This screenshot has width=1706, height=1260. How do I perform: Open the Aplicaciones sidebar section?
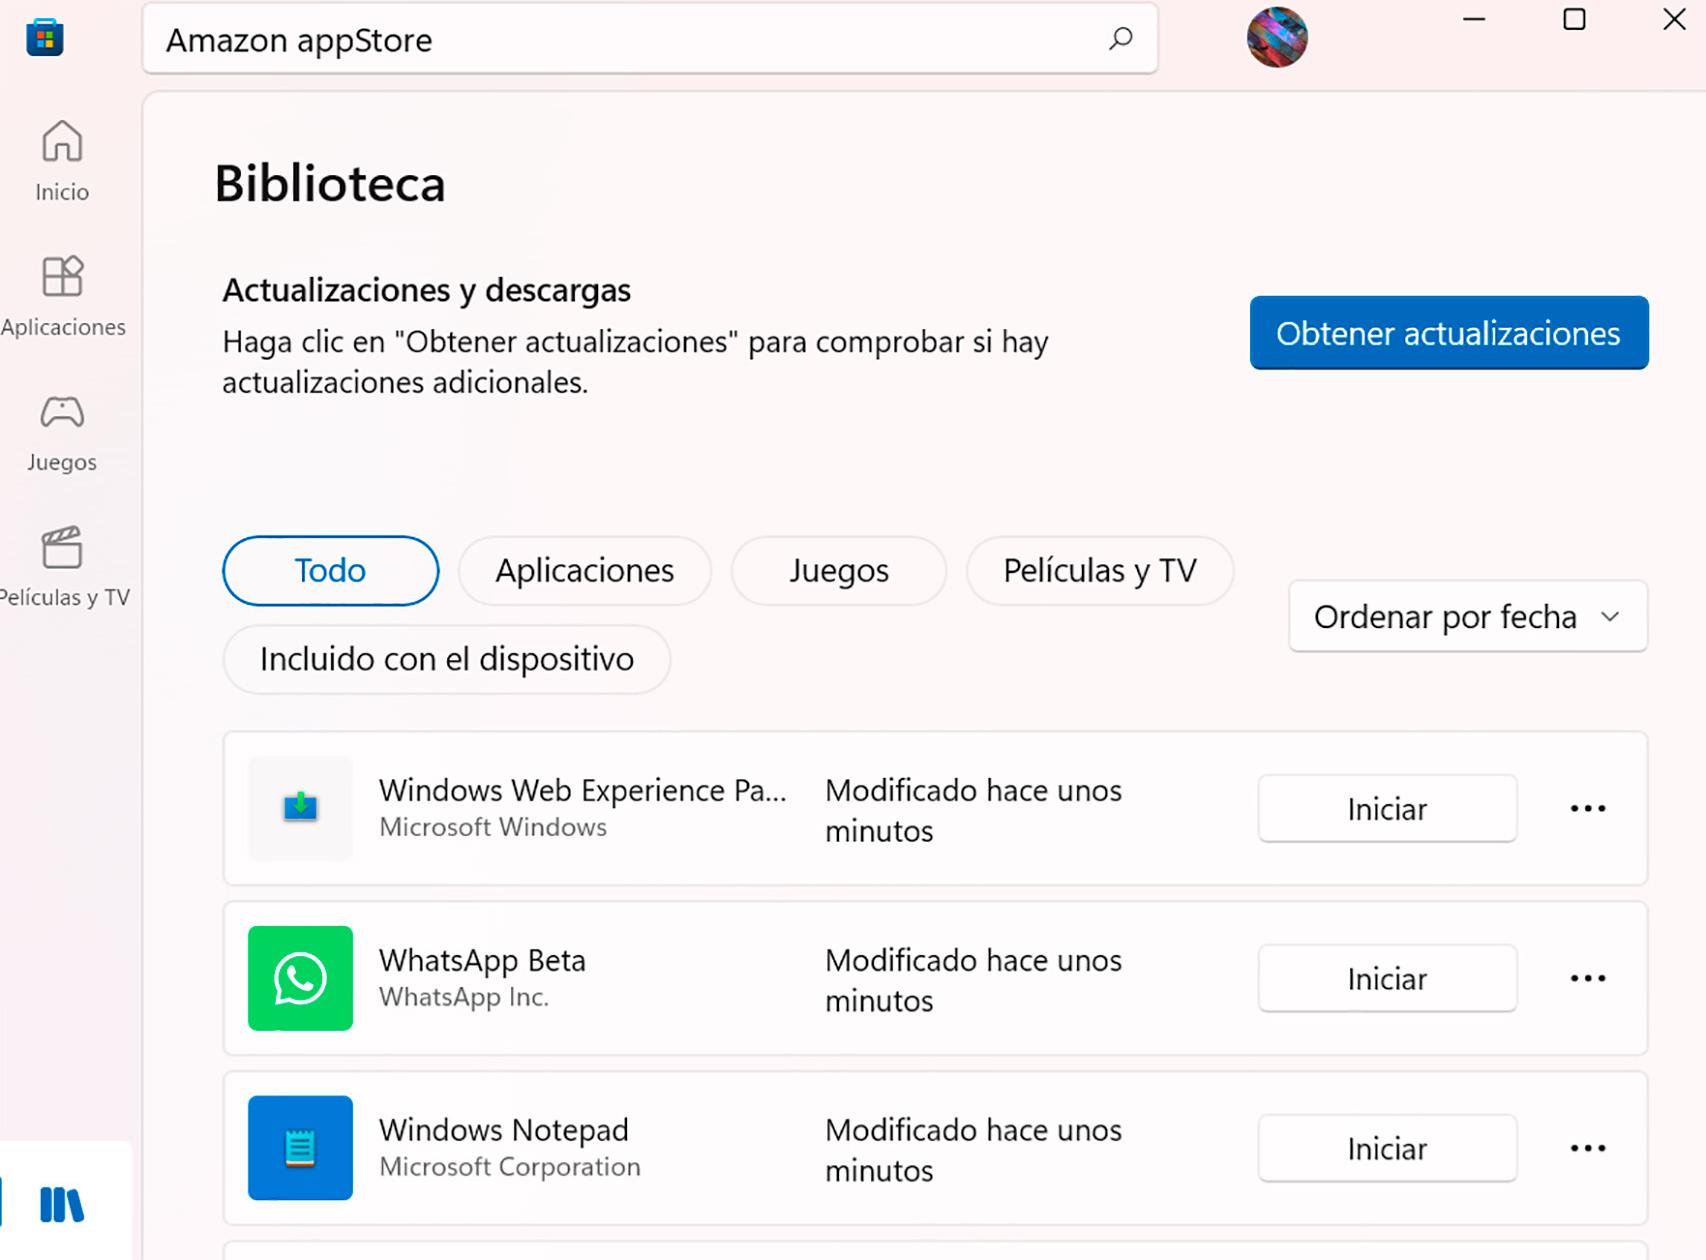62,296
